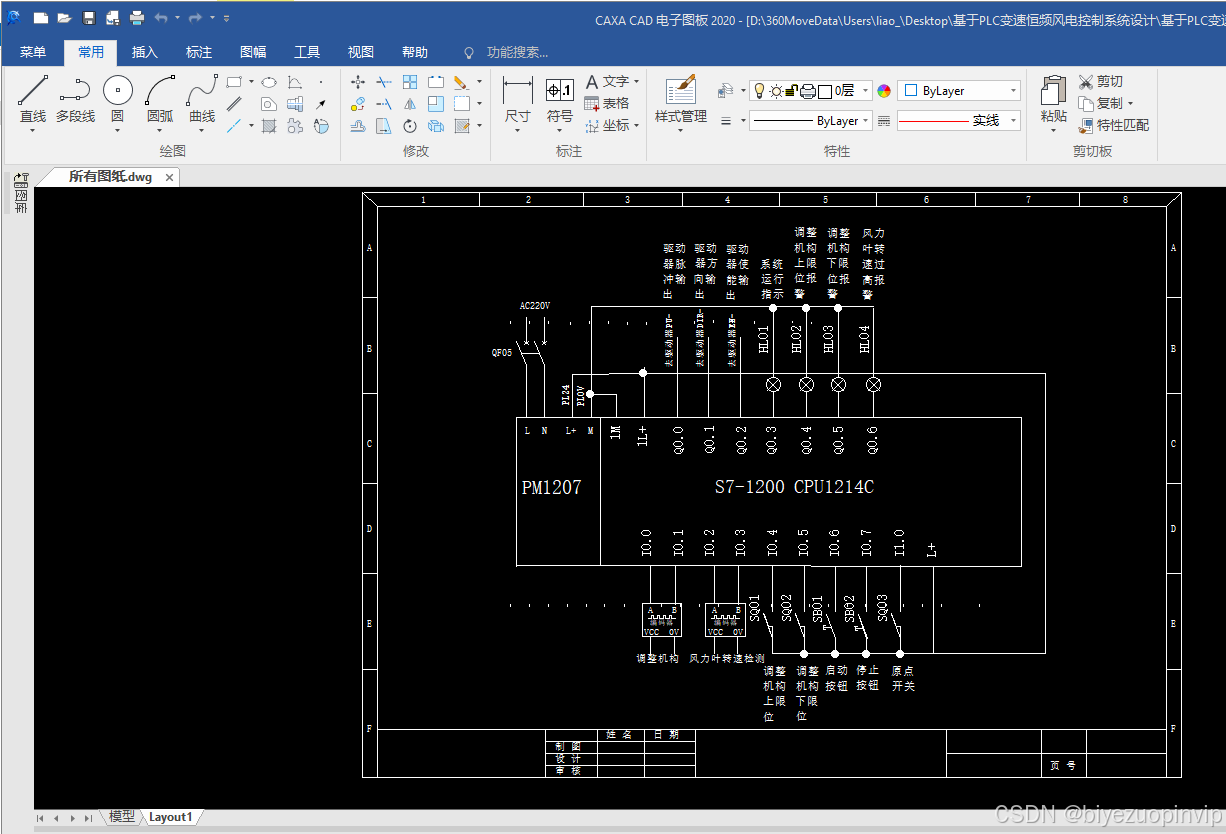Viewport: 1226px width, 834px height.
Task: Select the Parallel lines tool
Action: pyautogui.click(x=234, y=103)
